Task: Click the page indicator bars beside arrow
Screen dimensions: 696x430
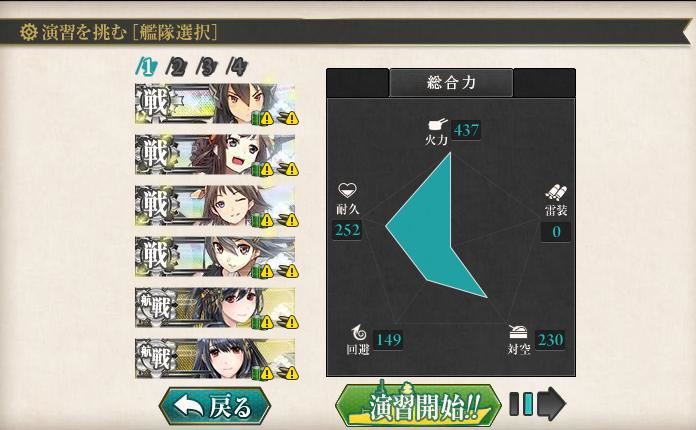Action: [x=521, y=403]
